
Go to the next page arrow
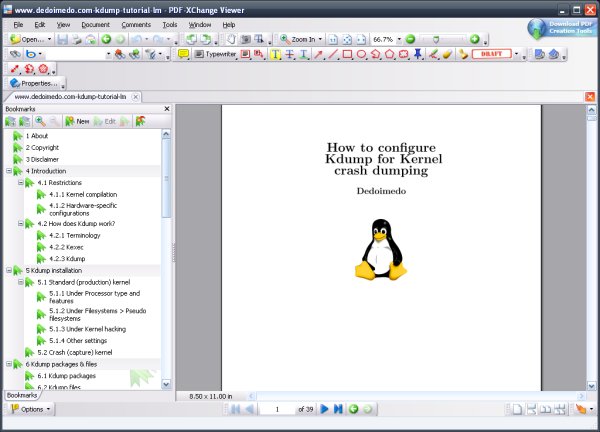pyautogui.click(x=324, y=409)
